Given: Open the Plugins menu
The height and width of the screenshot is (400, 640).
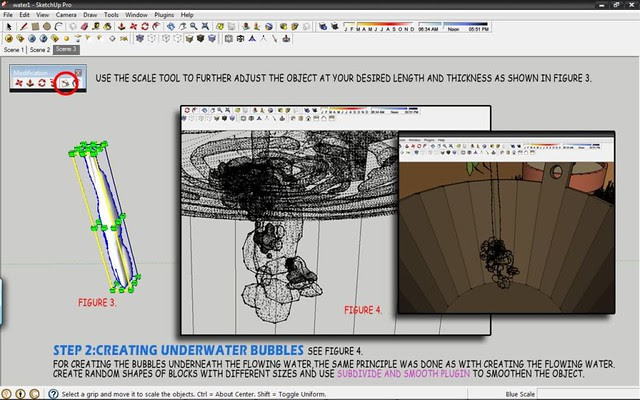Looking at the screenshot, I should click(164, 16).
